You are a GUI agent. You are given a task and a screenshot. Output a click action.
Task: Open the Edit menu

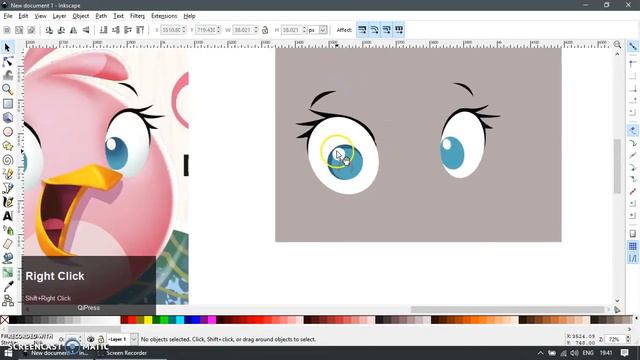click(23, 16)
